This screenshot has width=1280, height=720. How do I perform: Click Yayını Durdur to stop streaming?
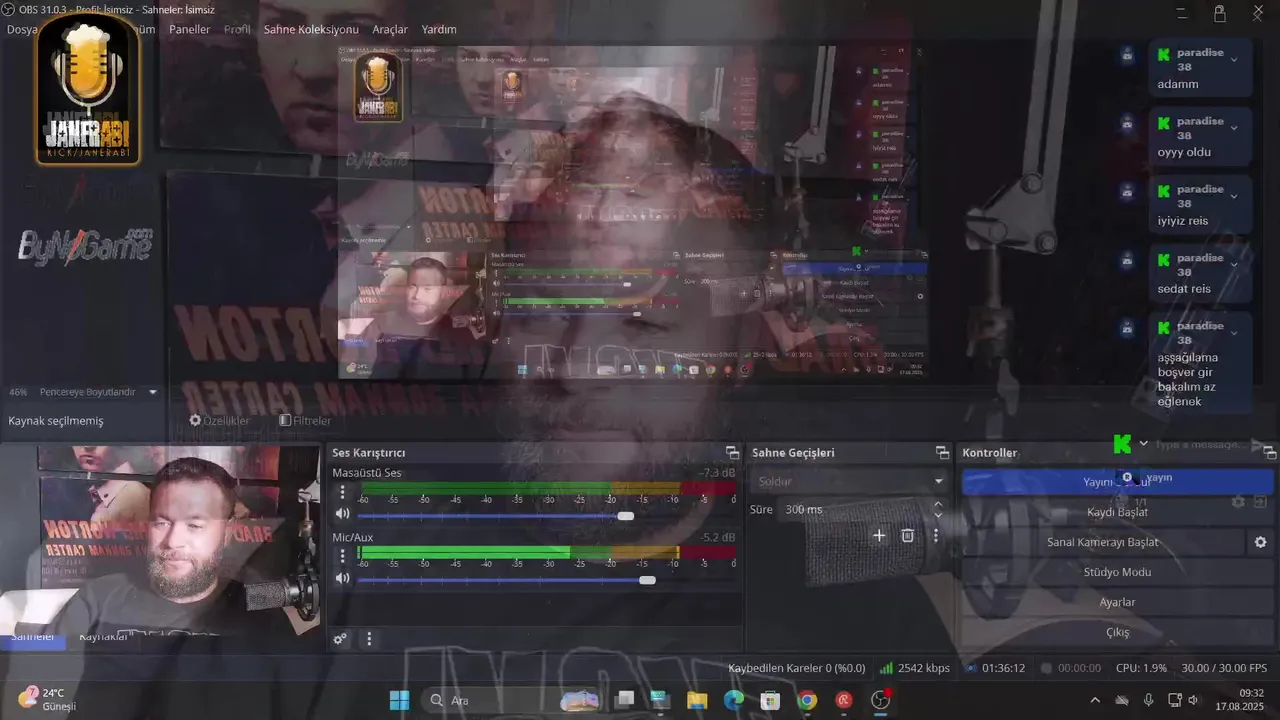click(x=1117, y=482)
